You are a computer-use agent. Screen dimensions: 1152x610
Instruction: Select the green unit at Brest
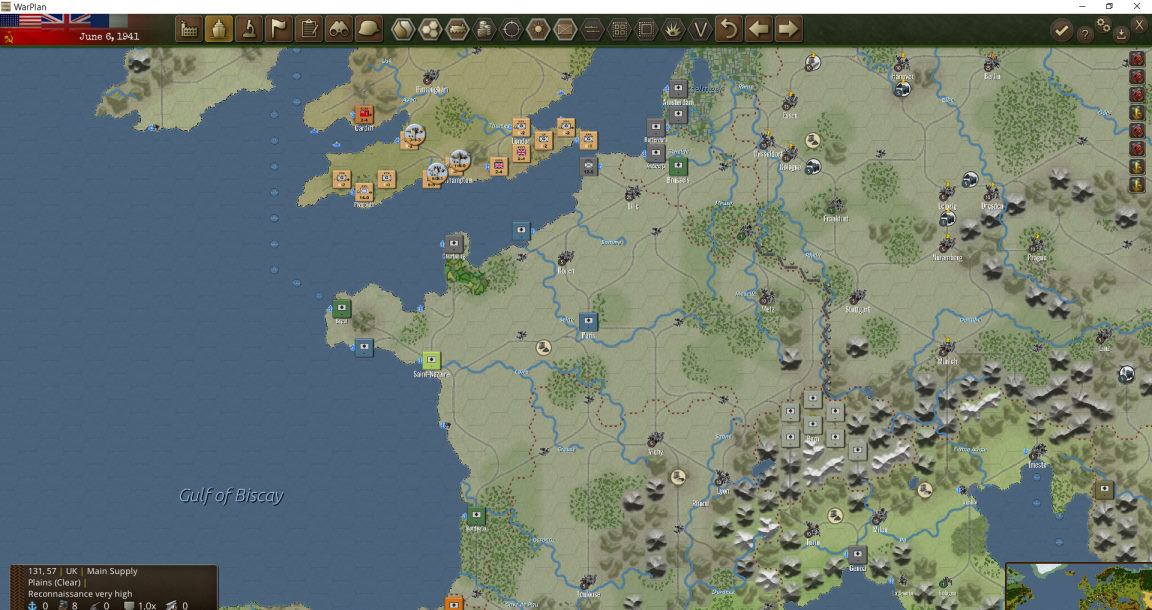(341, 308)
